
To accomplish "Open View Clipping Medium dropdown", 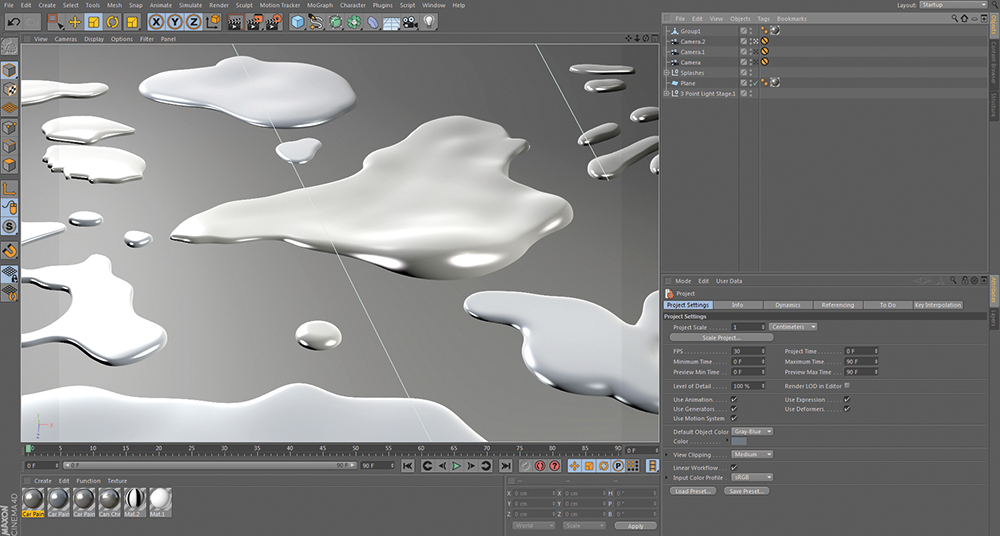I will pos(752,454).
